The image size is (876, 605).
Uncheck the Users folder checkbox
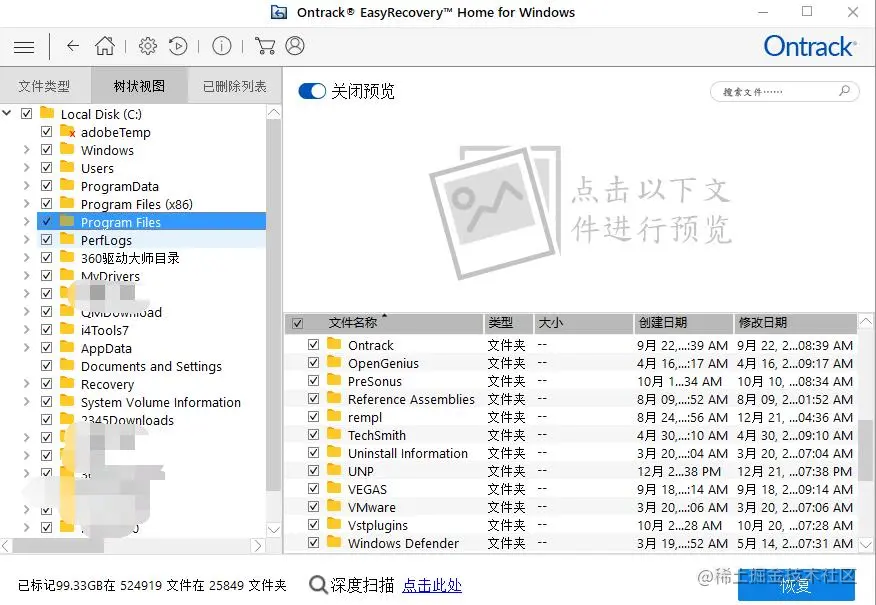(x=46, y=168)
